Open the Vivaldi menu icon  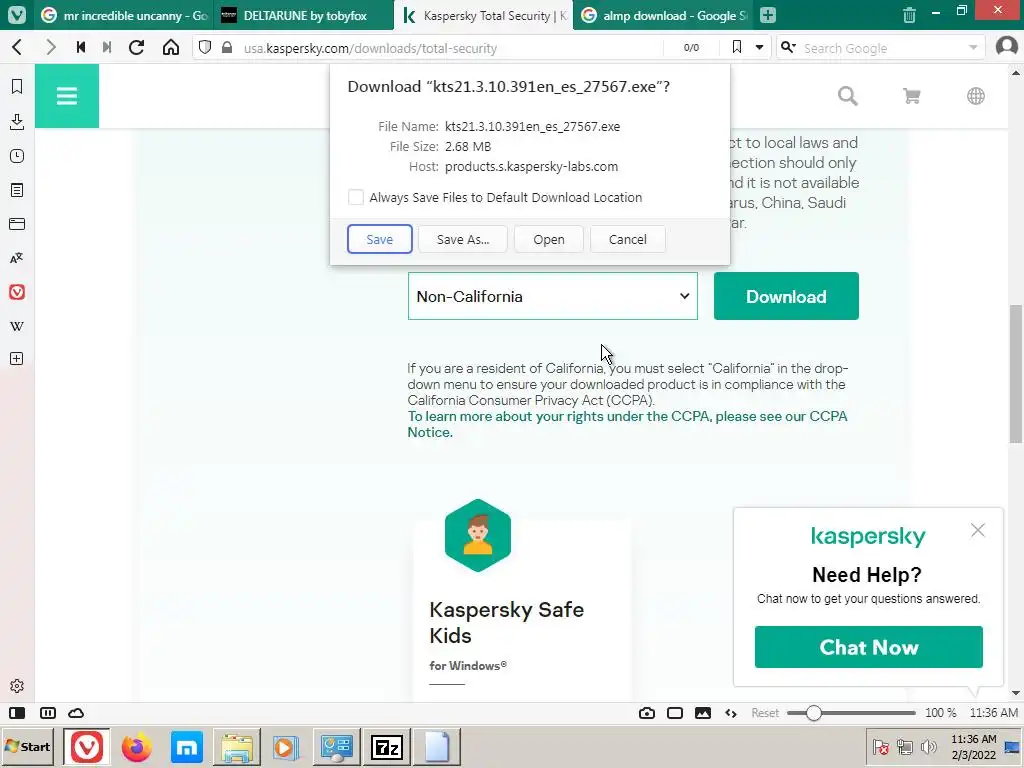16,14
